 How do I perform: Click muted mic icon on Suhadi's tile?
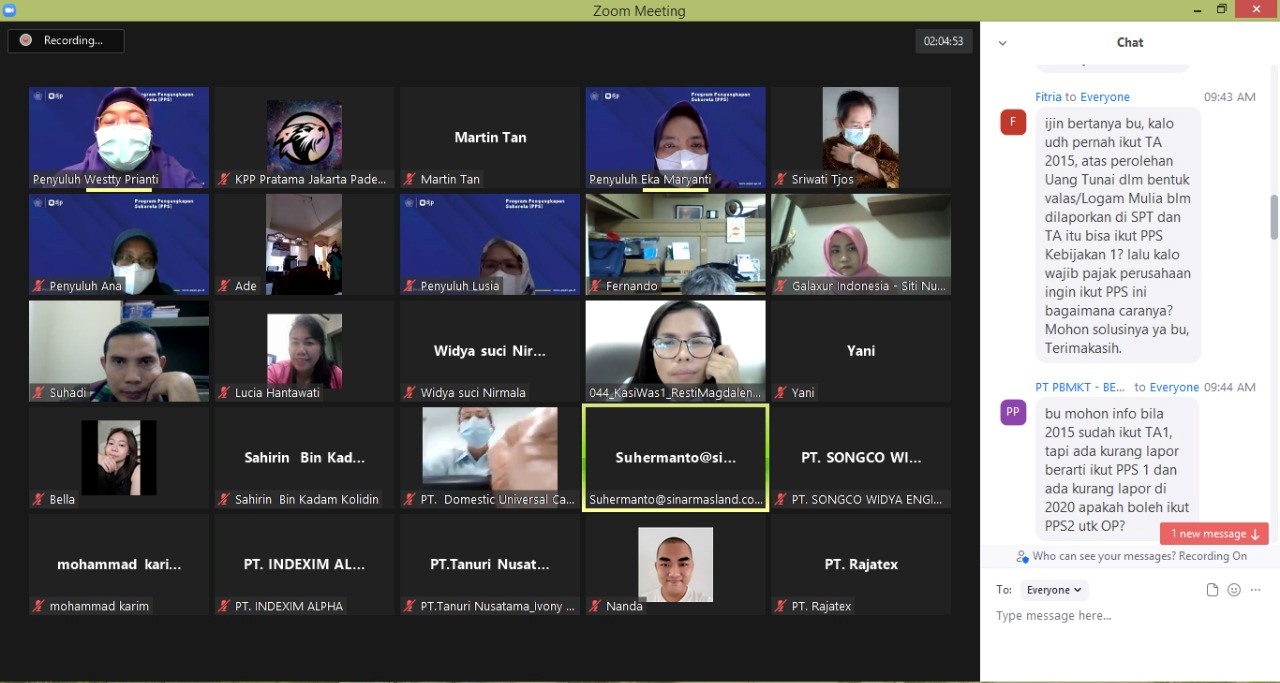tap(38, 393)
